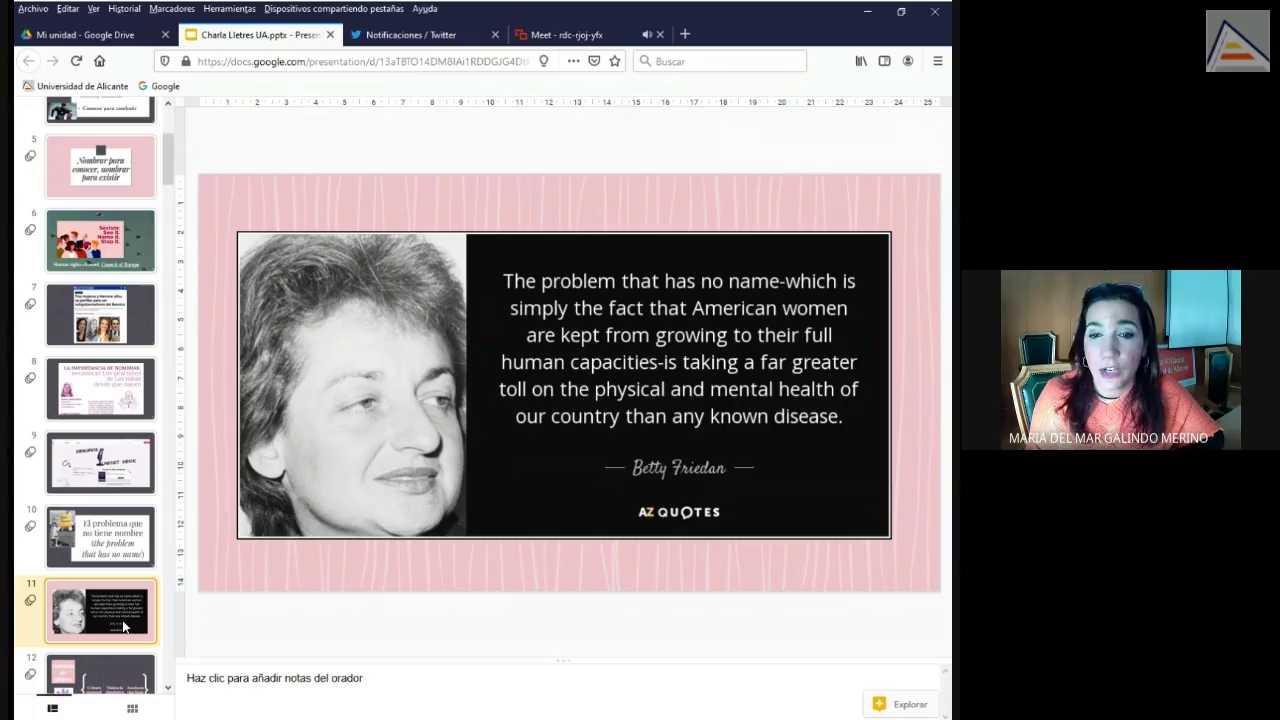Open the Firefox library icon

pyautogui.click(x=860, y=61)
